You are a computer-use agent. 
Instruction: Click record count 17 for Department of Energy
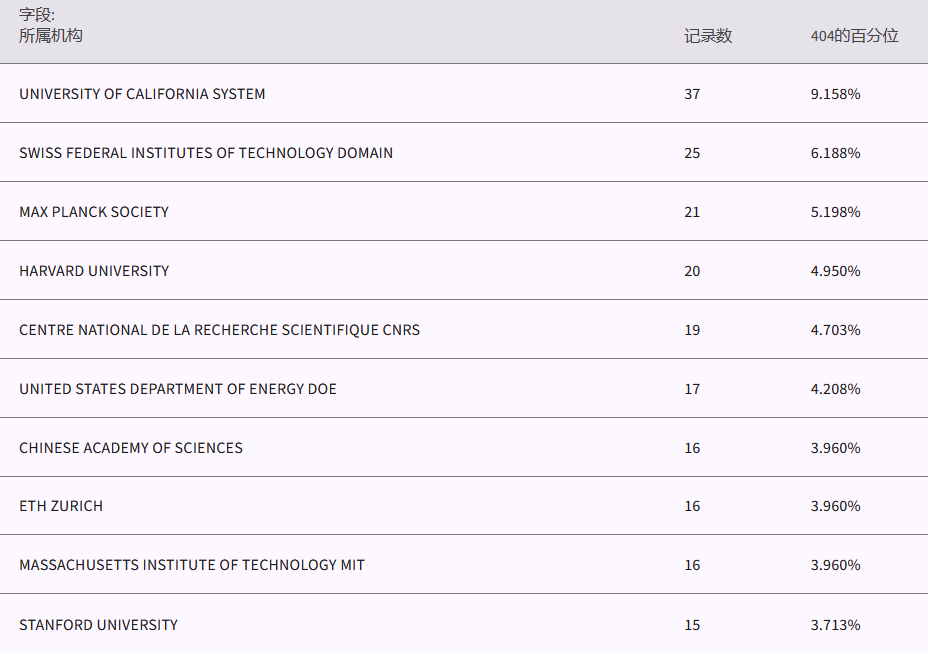click(692, 389)
